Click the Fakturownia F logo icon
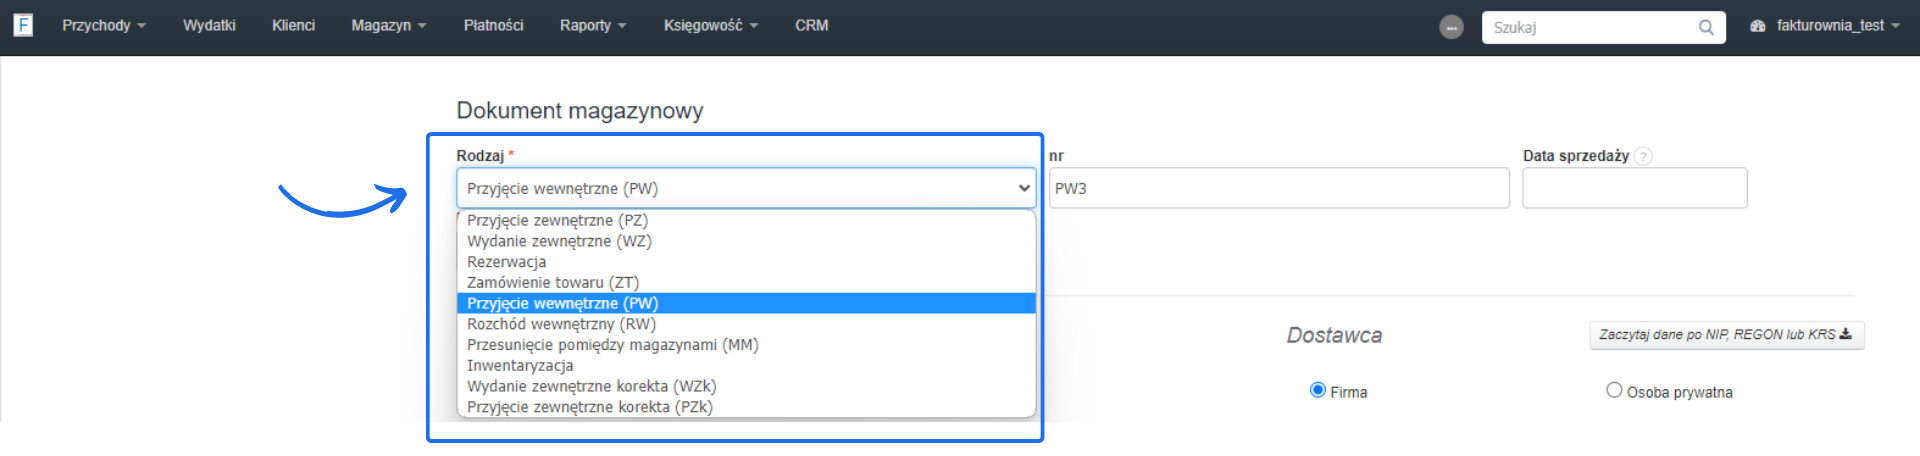 [23, 25]
